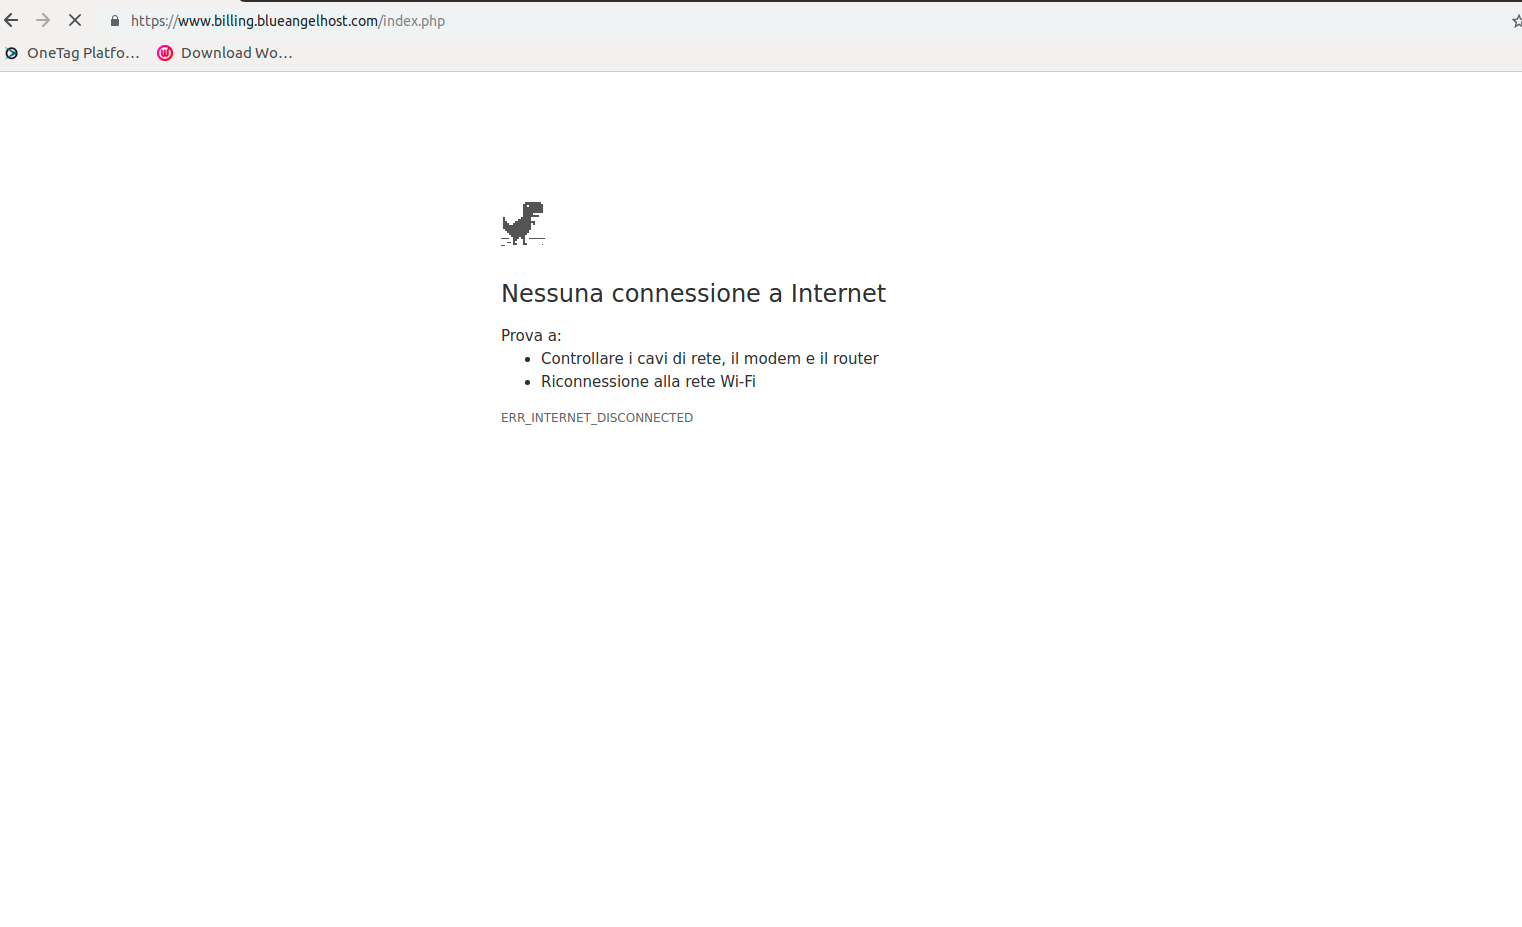Viewport: 1522px width, 927px height.
Task: Click the ERR_INTERNET_DISCONNECTED error code
Action: click(597, 418)
